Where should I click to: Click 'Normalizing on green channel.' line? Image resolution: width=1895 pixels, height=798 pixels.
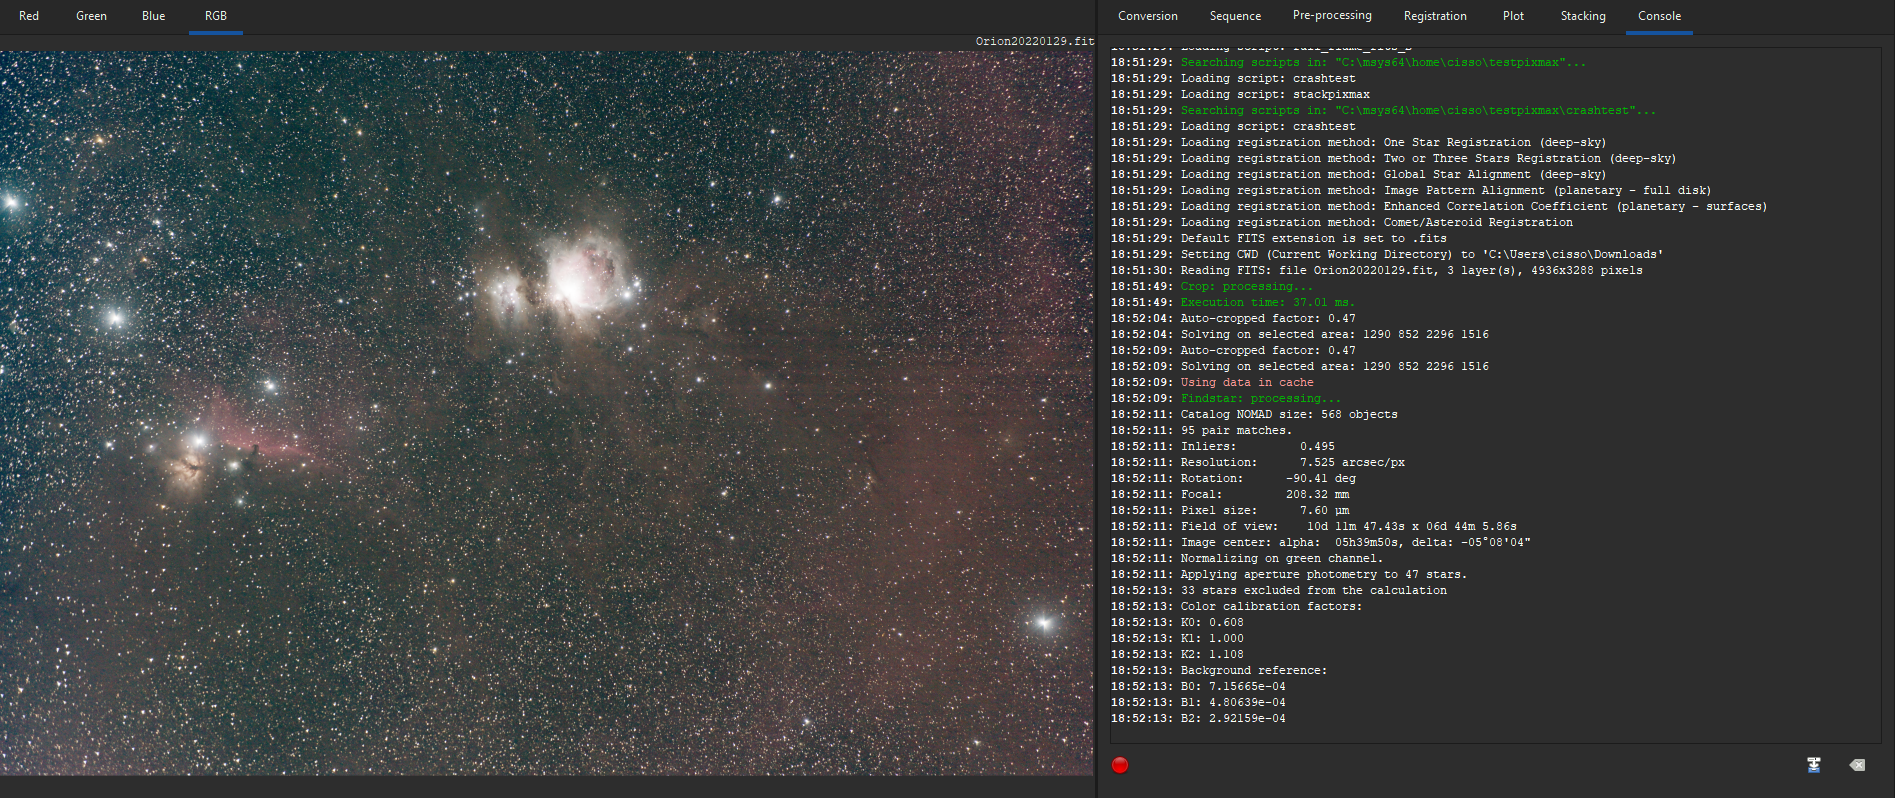tap(1246, 559)
